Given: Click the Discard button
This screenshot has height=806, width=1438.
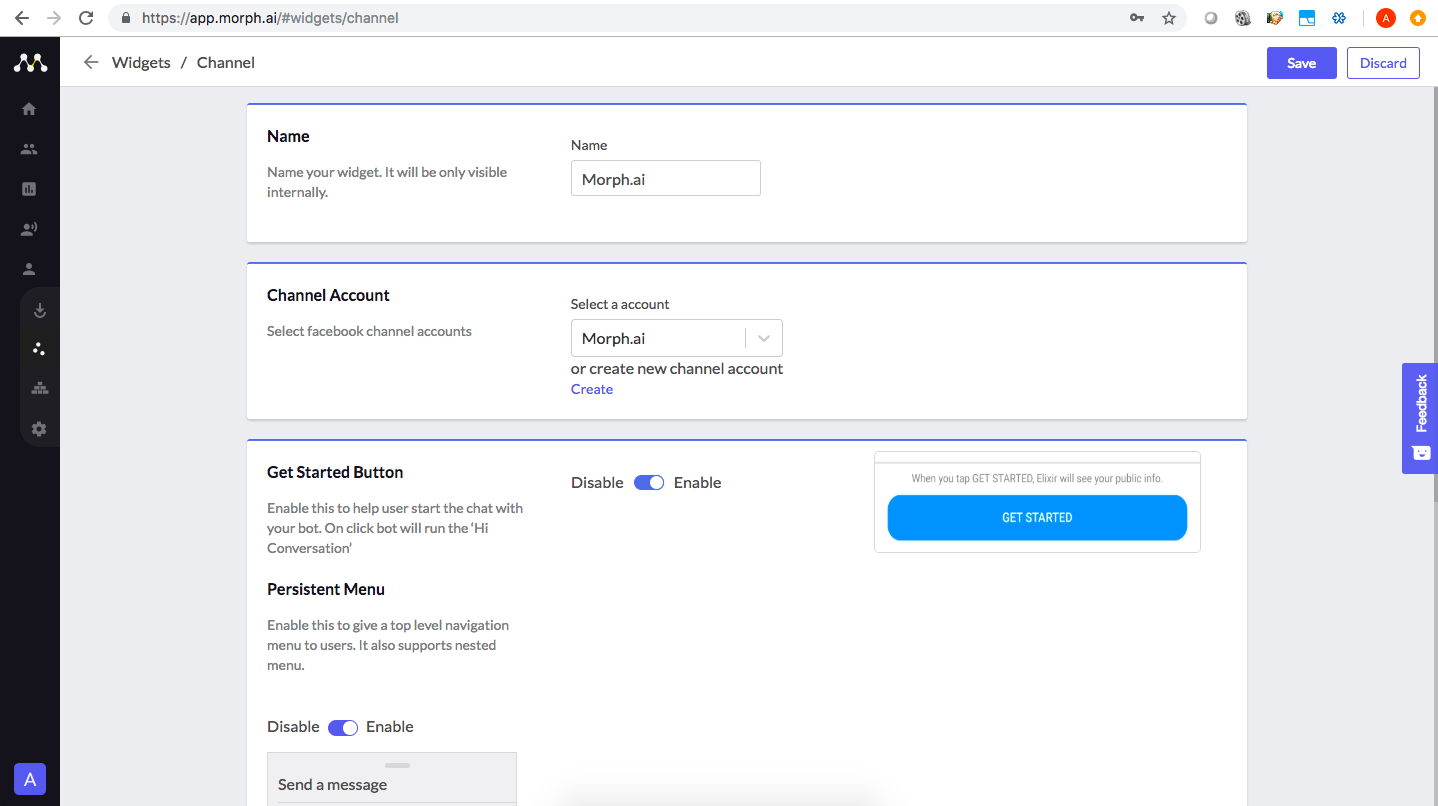Looking at the screenshot, I should pyautogui.click(x=1383, y=63).
